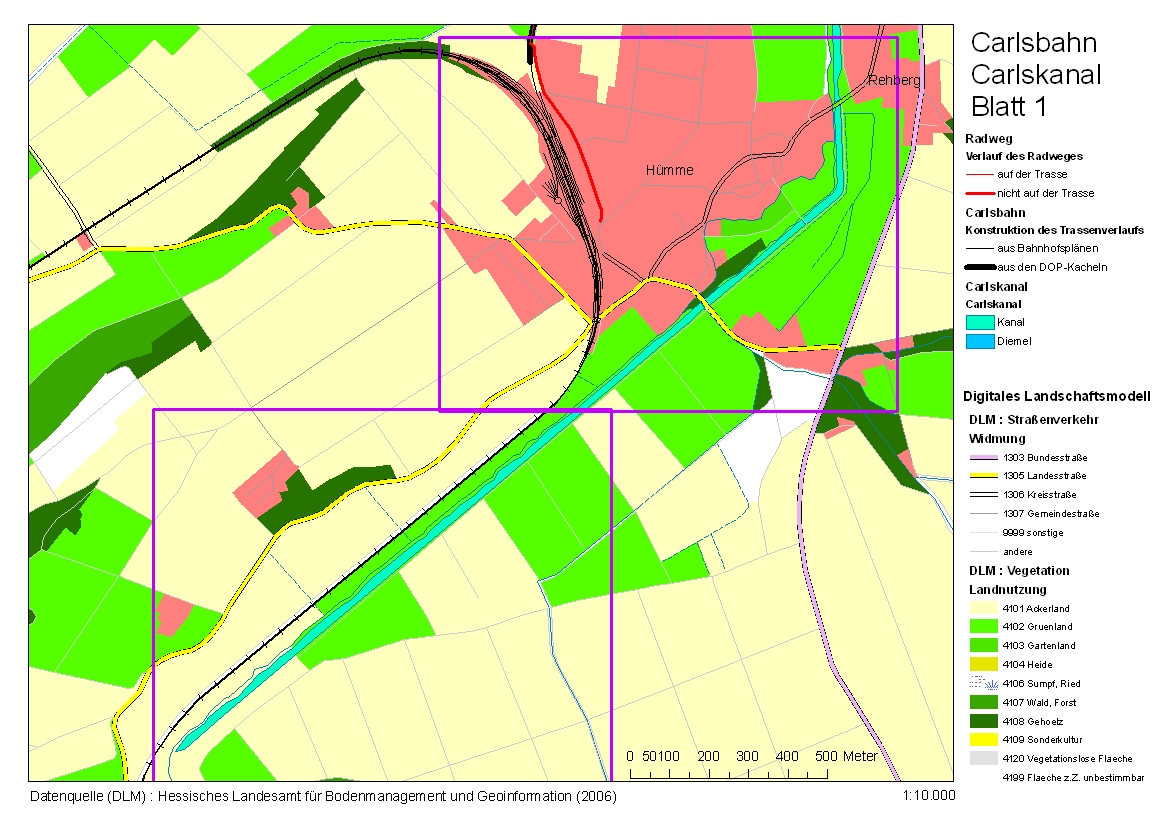1169x827 pixels.
Task: Click the Hümme town label on map
Action: click(x=669, y=171)
